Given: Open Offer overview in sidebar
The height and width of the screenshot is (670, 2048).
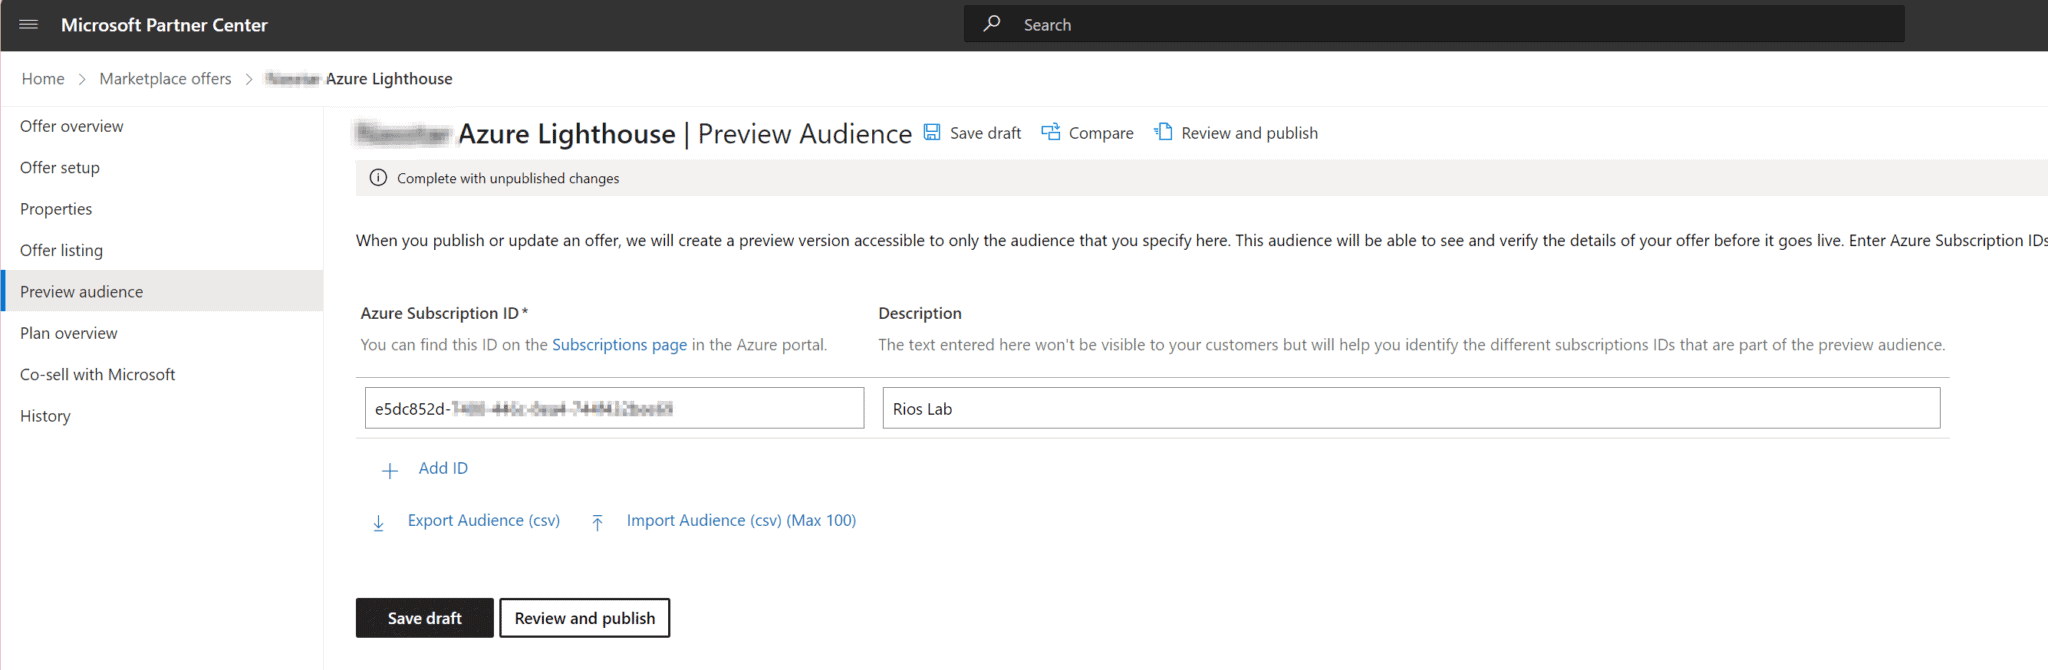Looking at the screenshot, I should pos(72,126).
